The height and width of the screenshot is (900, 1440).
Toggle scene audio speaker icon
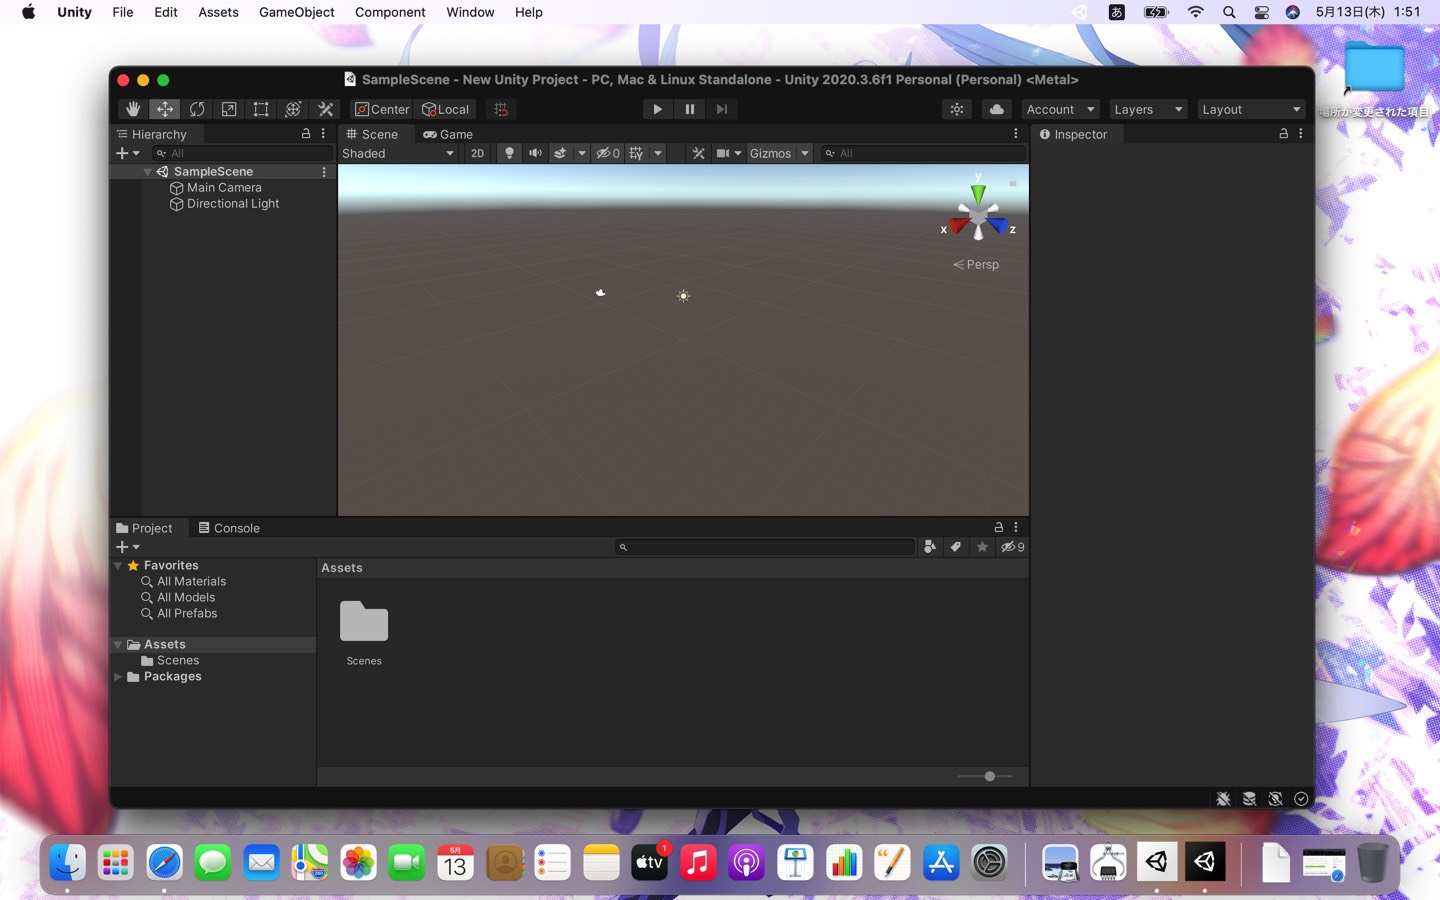pyautogui.click(x=535, y=153)
